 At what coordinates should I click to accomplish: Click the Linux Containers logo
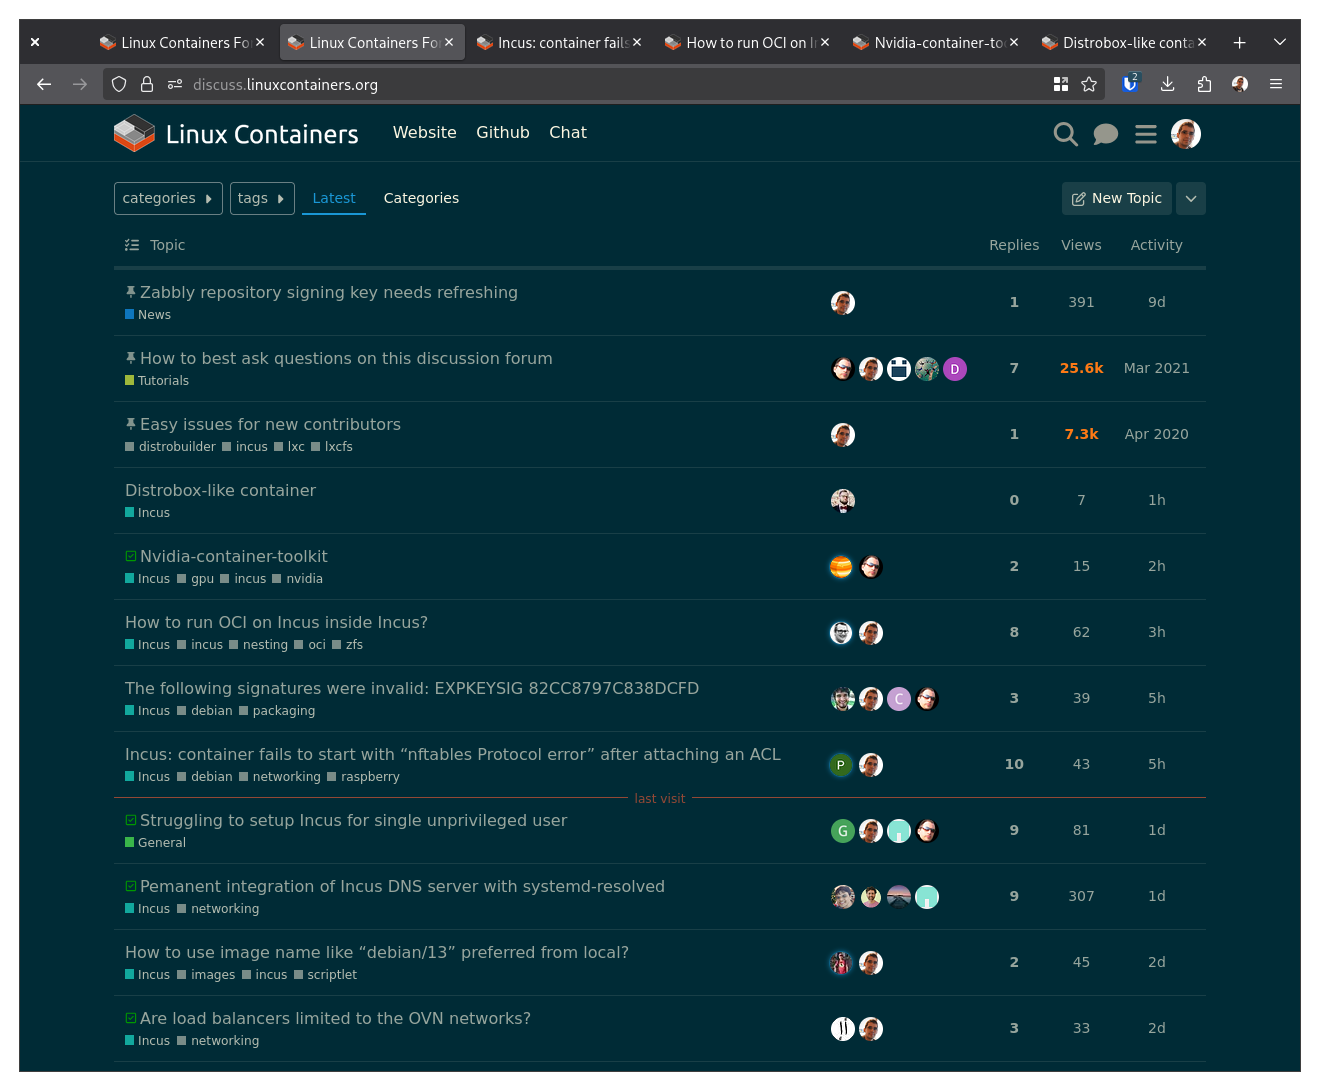236,134
